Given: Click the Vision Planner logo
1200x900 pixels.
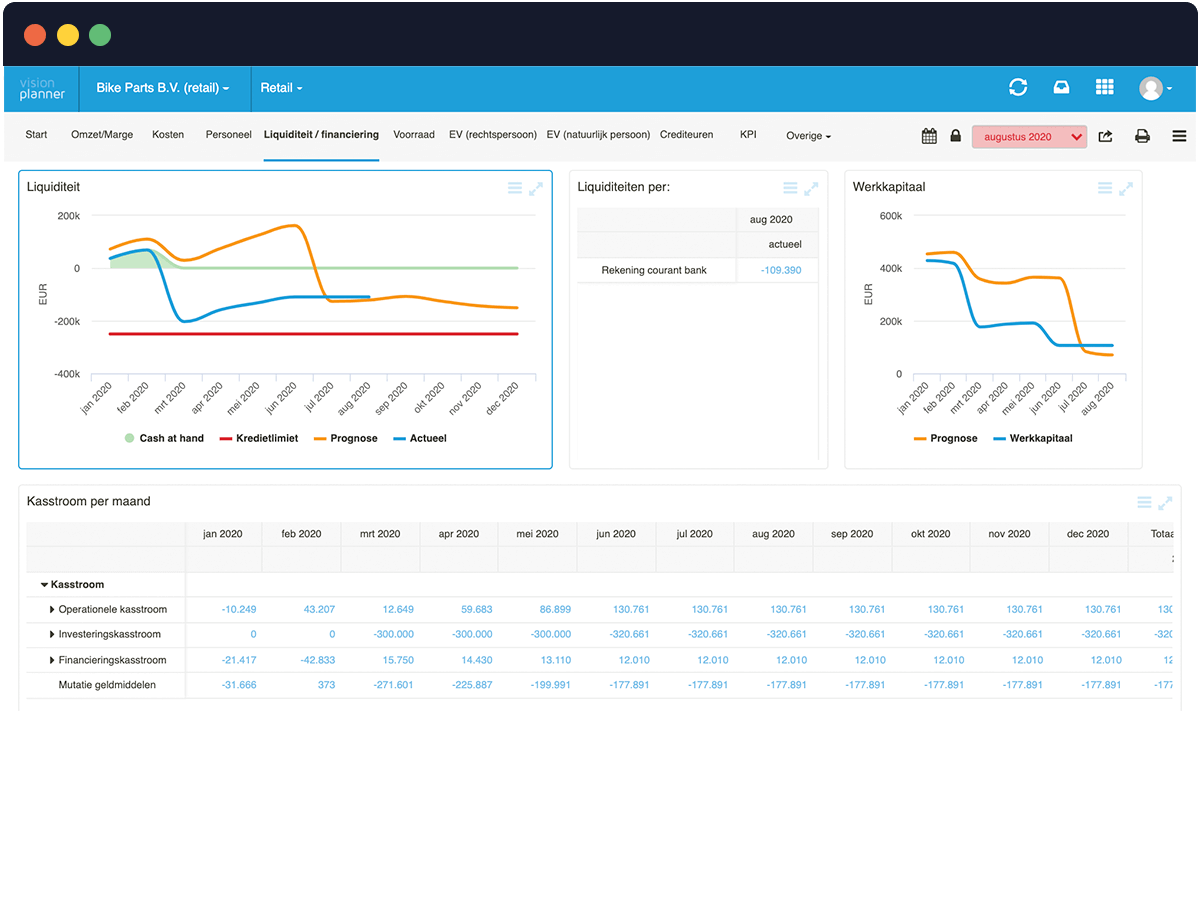Looking at the screenshot, I should click(42, 88).
